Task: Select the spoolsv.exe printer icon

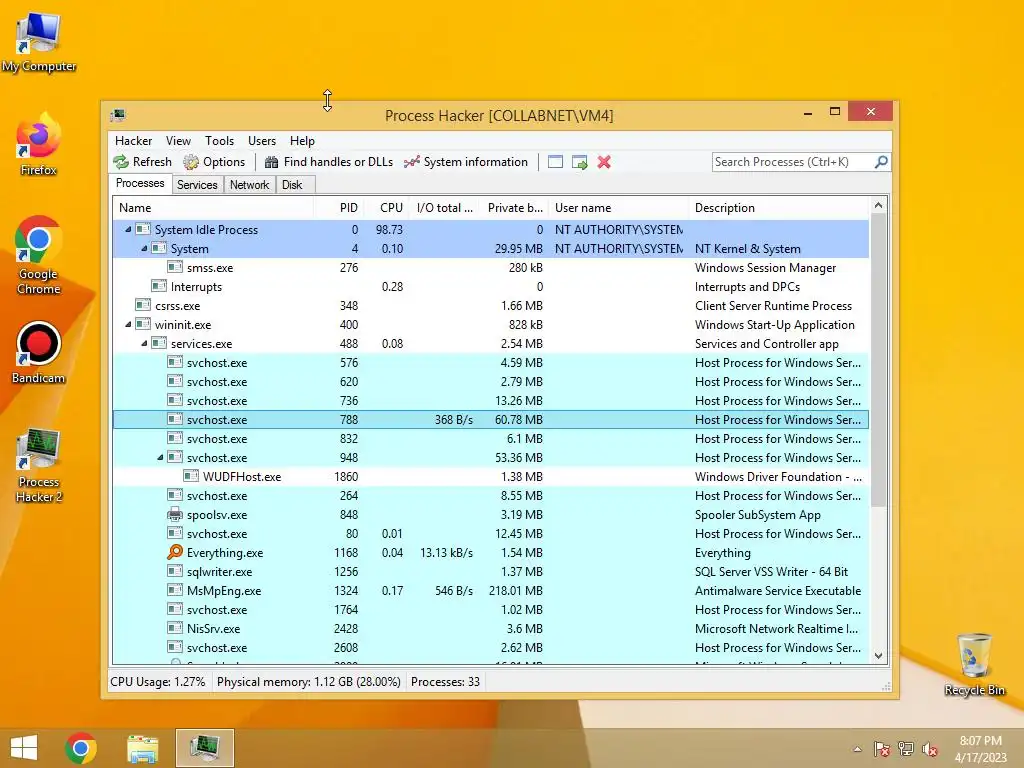Action: 175,514
